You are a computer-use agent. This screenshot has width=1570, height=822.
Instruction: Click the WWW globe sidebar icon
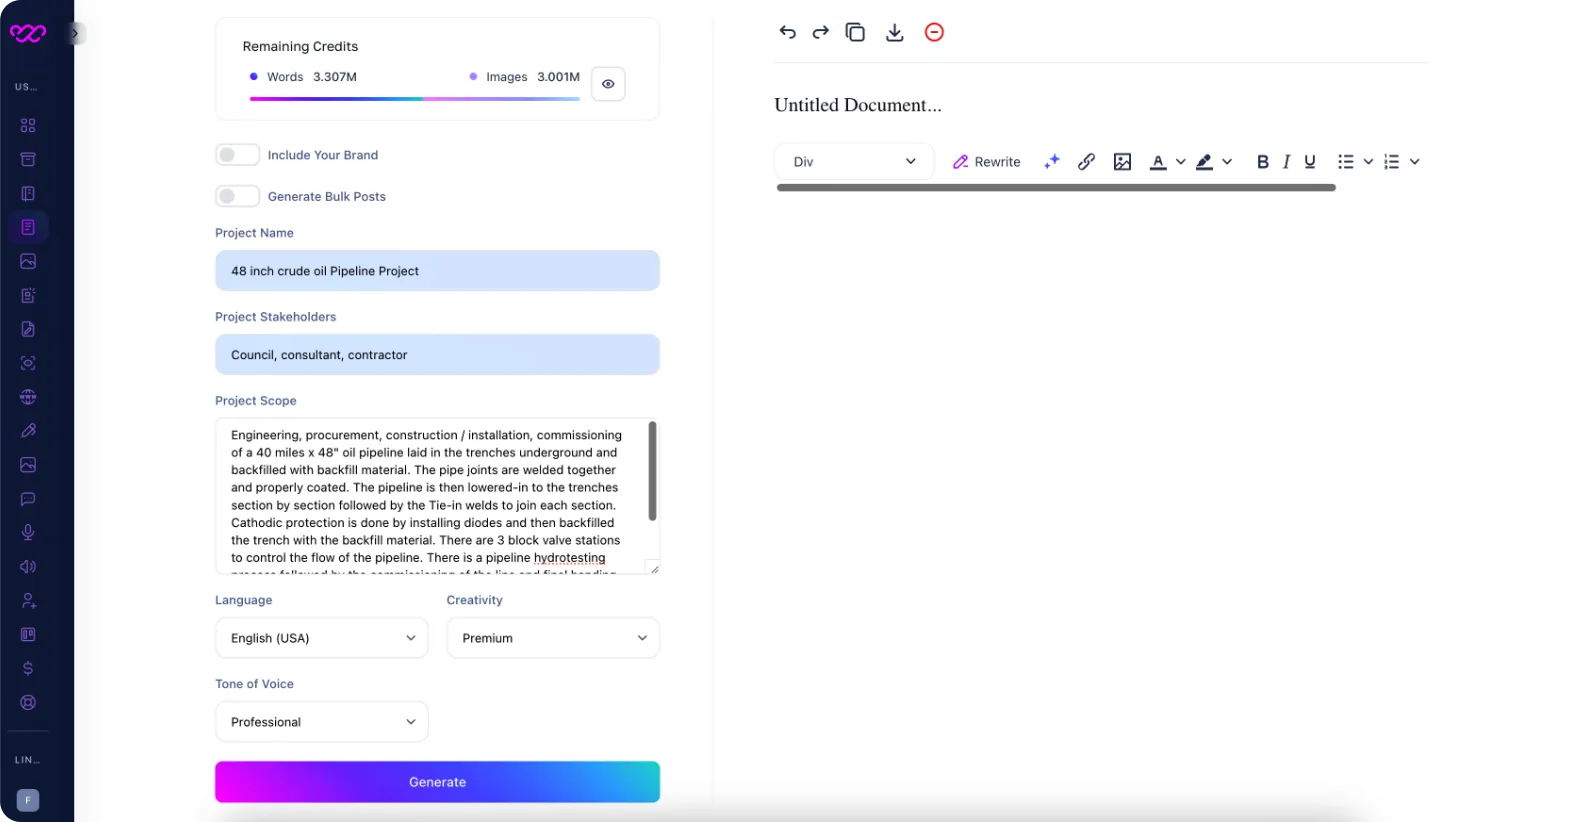[x=28, y=397]
